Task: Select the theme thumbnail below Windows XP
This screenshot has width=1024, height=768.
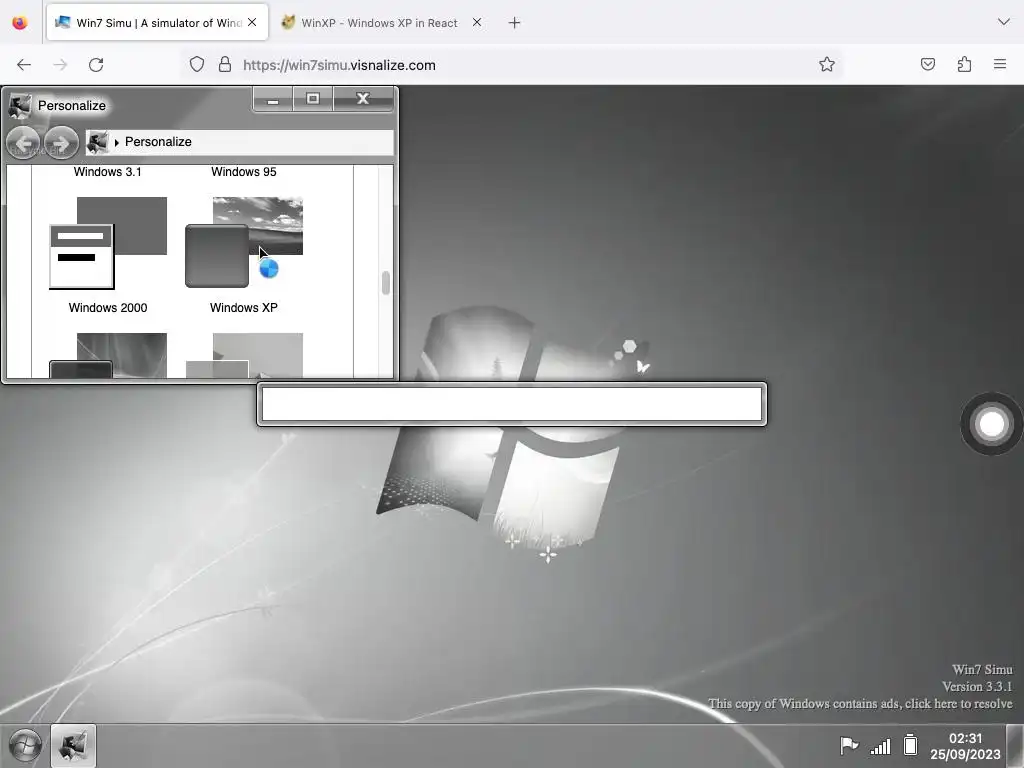Action: click(x=244, y=355)
